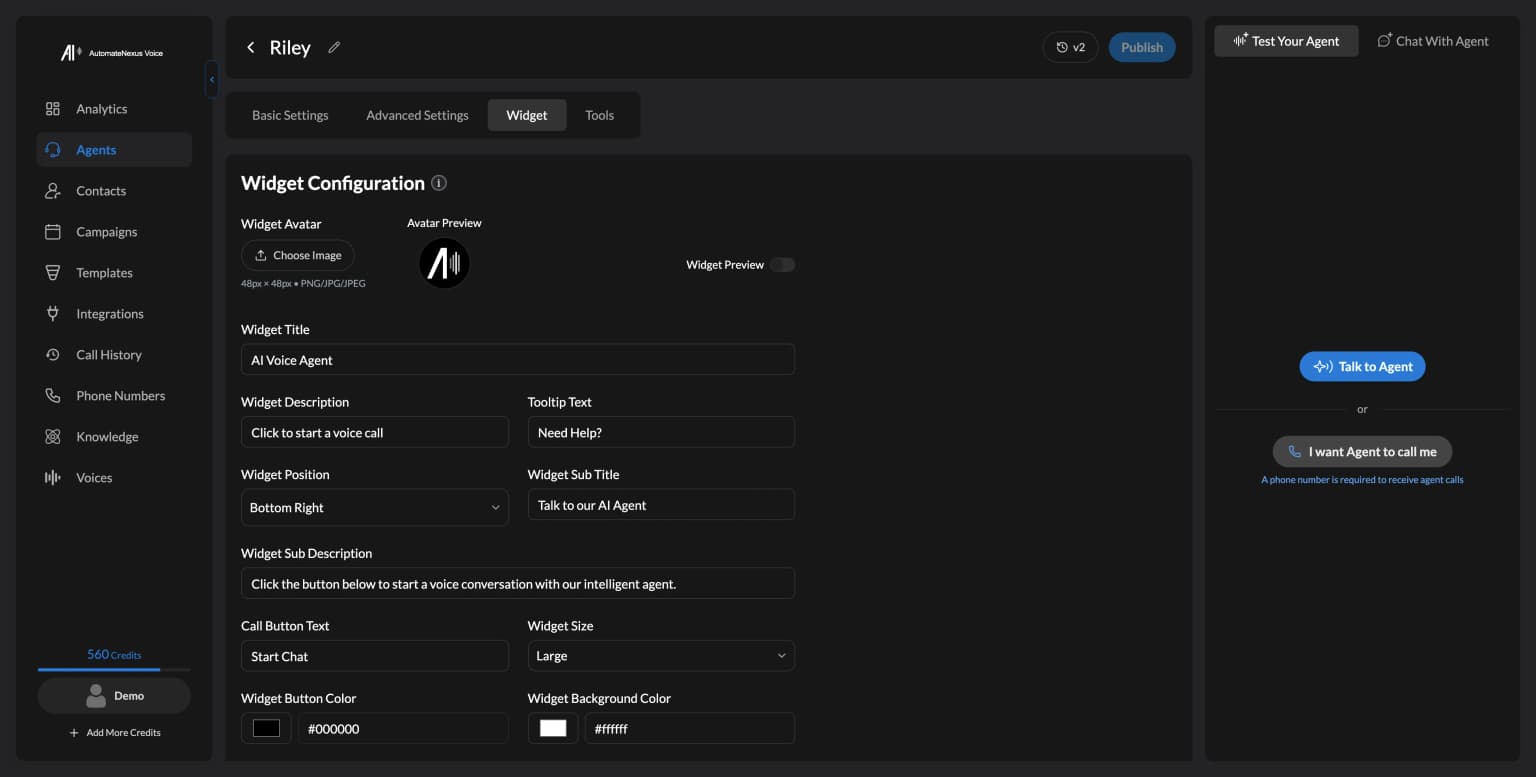Viewport: 1536px width, 777px height.
Task: Click the 560 Credits text
Action: point(114,654)
